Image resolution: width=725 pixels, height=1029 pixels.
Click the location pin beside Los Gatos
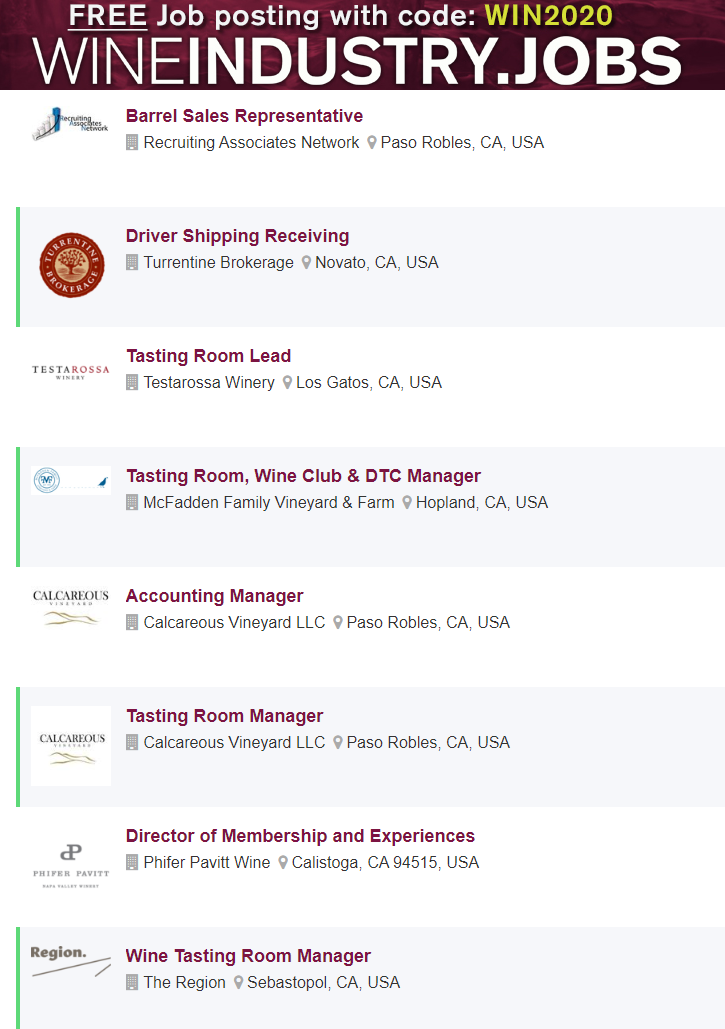pos(287,383)
